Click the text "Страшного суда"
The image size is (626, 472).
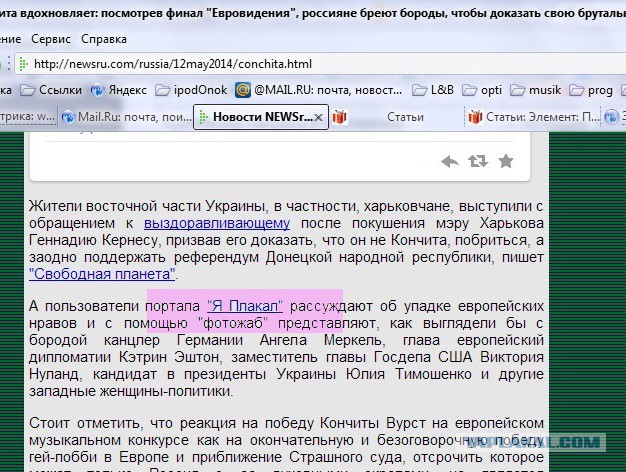347,457
